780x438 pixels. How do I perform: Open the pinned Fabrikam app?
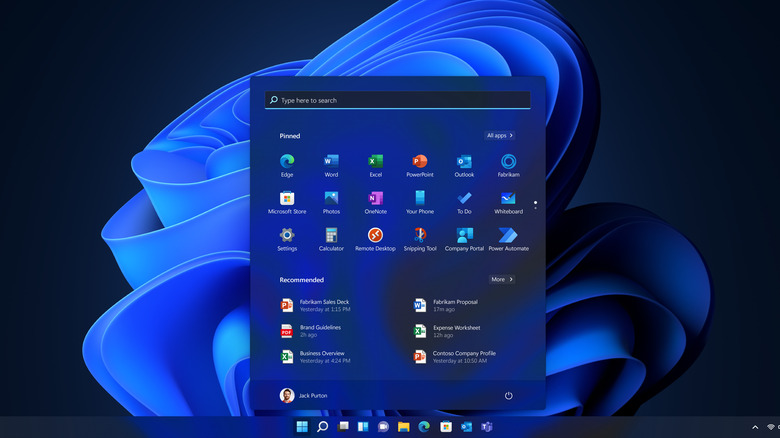tap(508, 162)
